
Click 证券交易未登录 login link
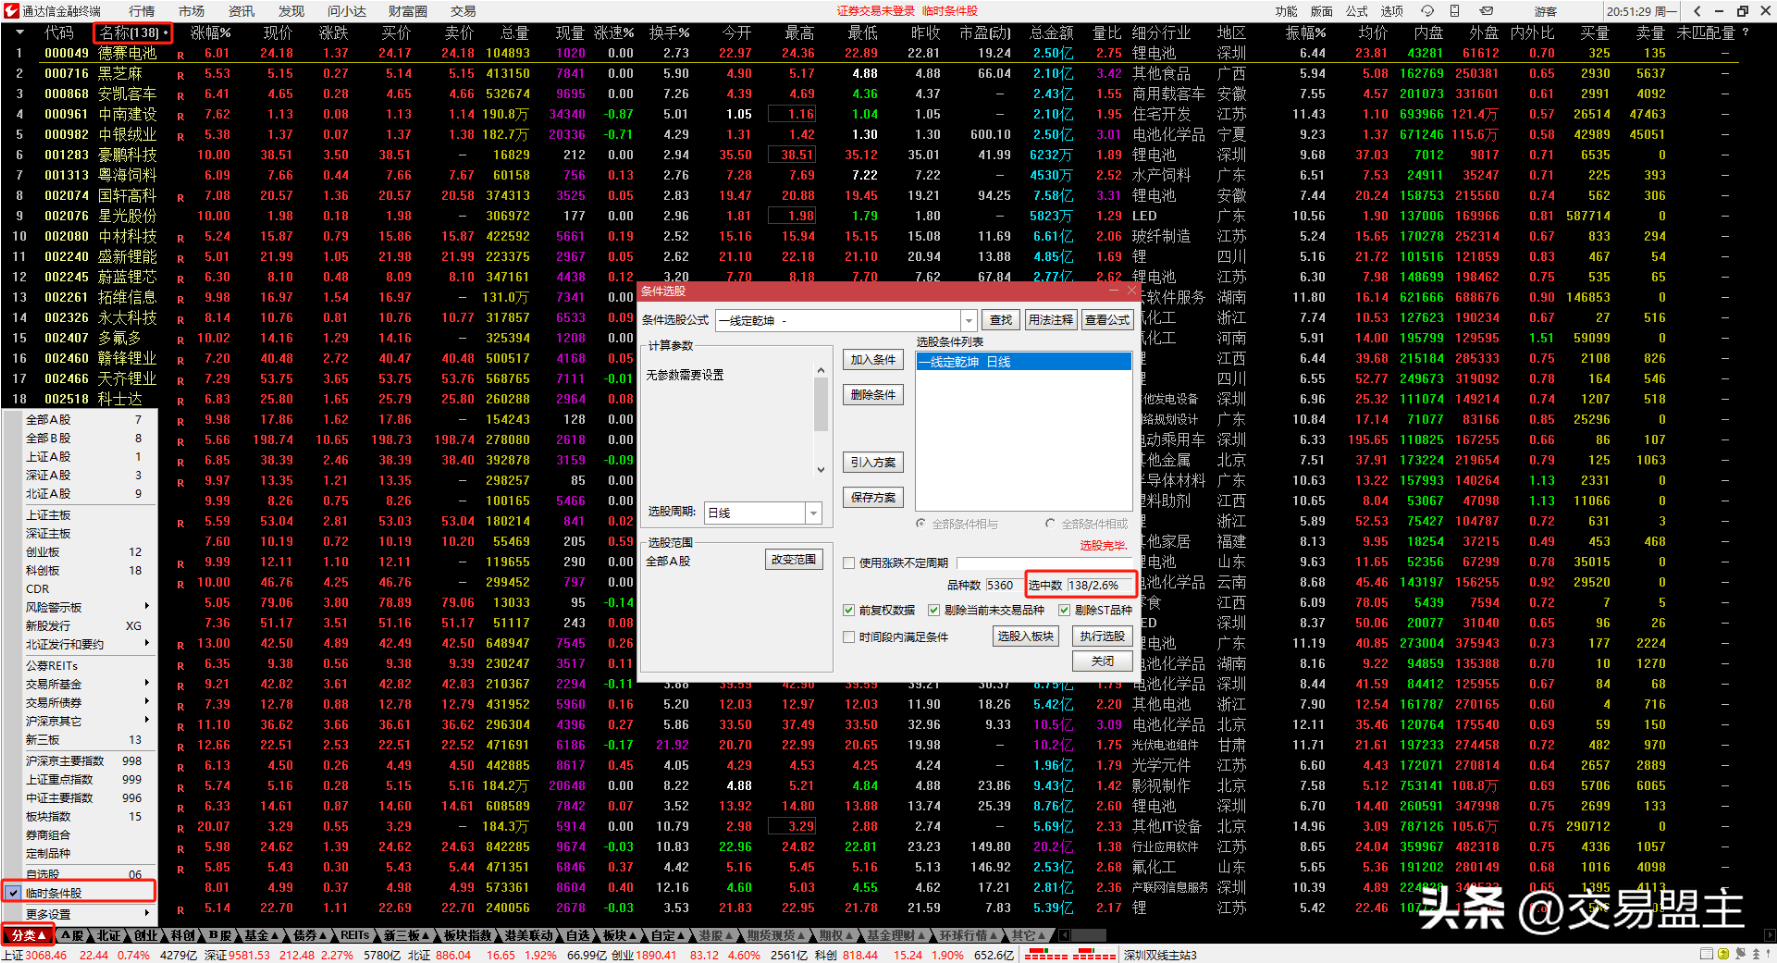coord(875,11)
